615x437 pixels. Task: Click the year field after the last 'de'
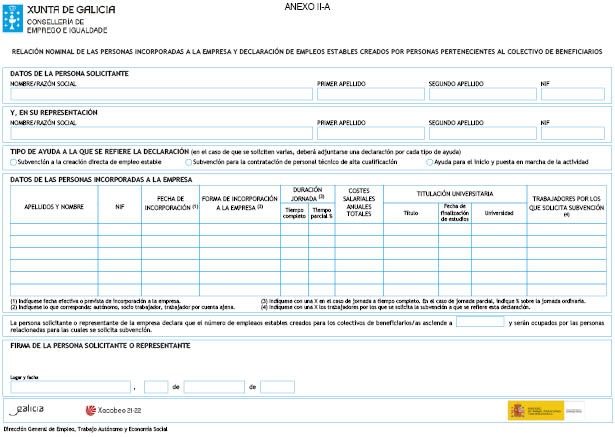coord(277,386)
